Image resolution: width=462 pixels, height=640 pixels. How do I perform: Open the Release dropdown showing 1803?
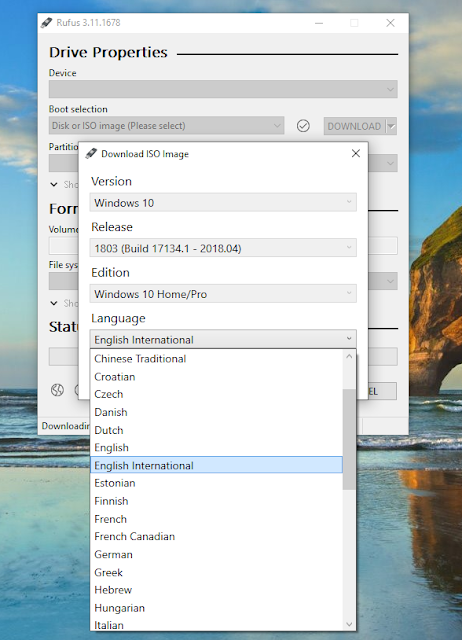point(223,248)
